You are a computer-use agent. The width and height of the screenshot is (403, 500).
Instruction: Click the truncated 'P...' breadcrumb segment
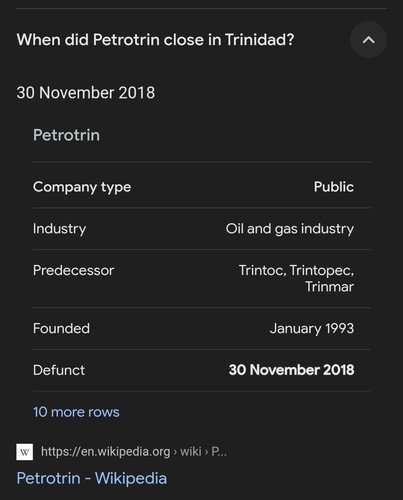(x=219, y=451)
